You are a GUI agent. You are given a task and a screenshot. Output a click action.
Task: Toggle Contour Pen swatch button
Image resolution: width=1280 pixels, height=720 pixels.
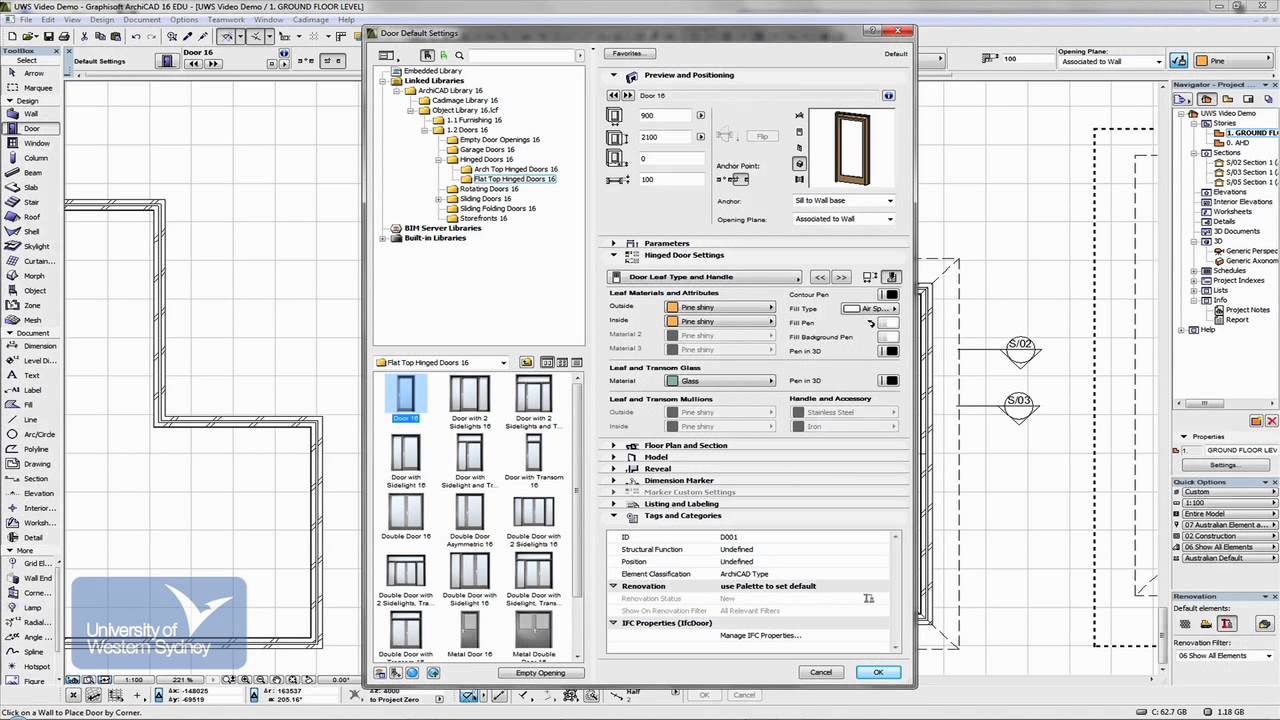pyautogui.click(x=888, y=295)
